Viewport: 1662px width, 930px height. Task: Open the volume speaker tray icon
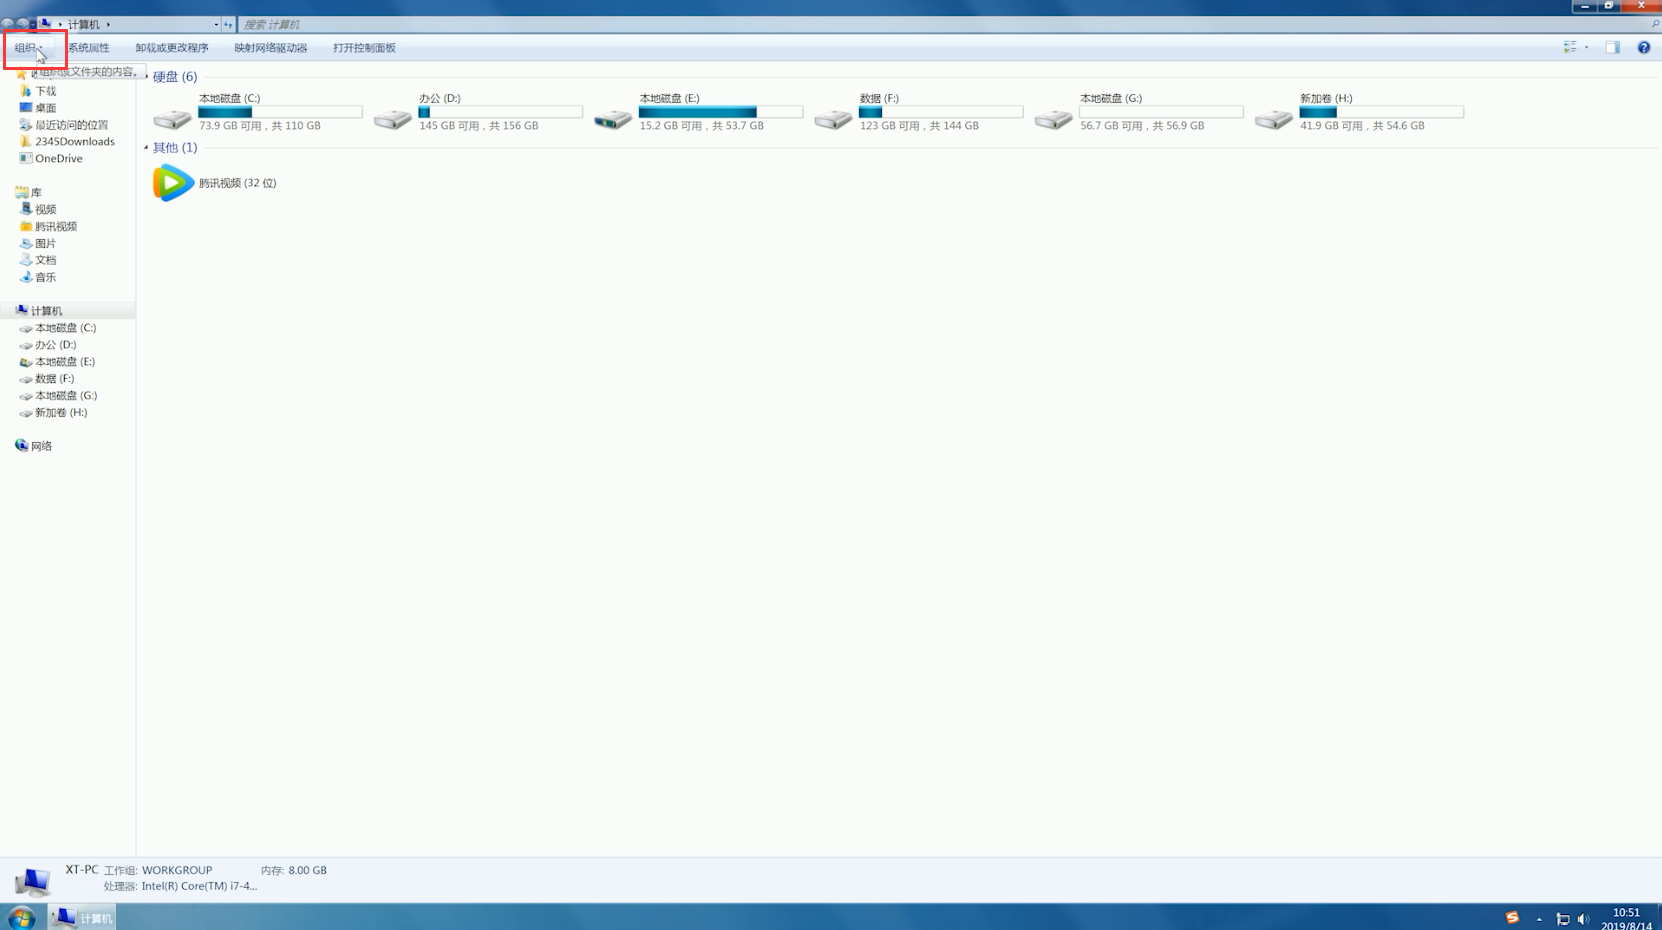[x=1583, y=919]
